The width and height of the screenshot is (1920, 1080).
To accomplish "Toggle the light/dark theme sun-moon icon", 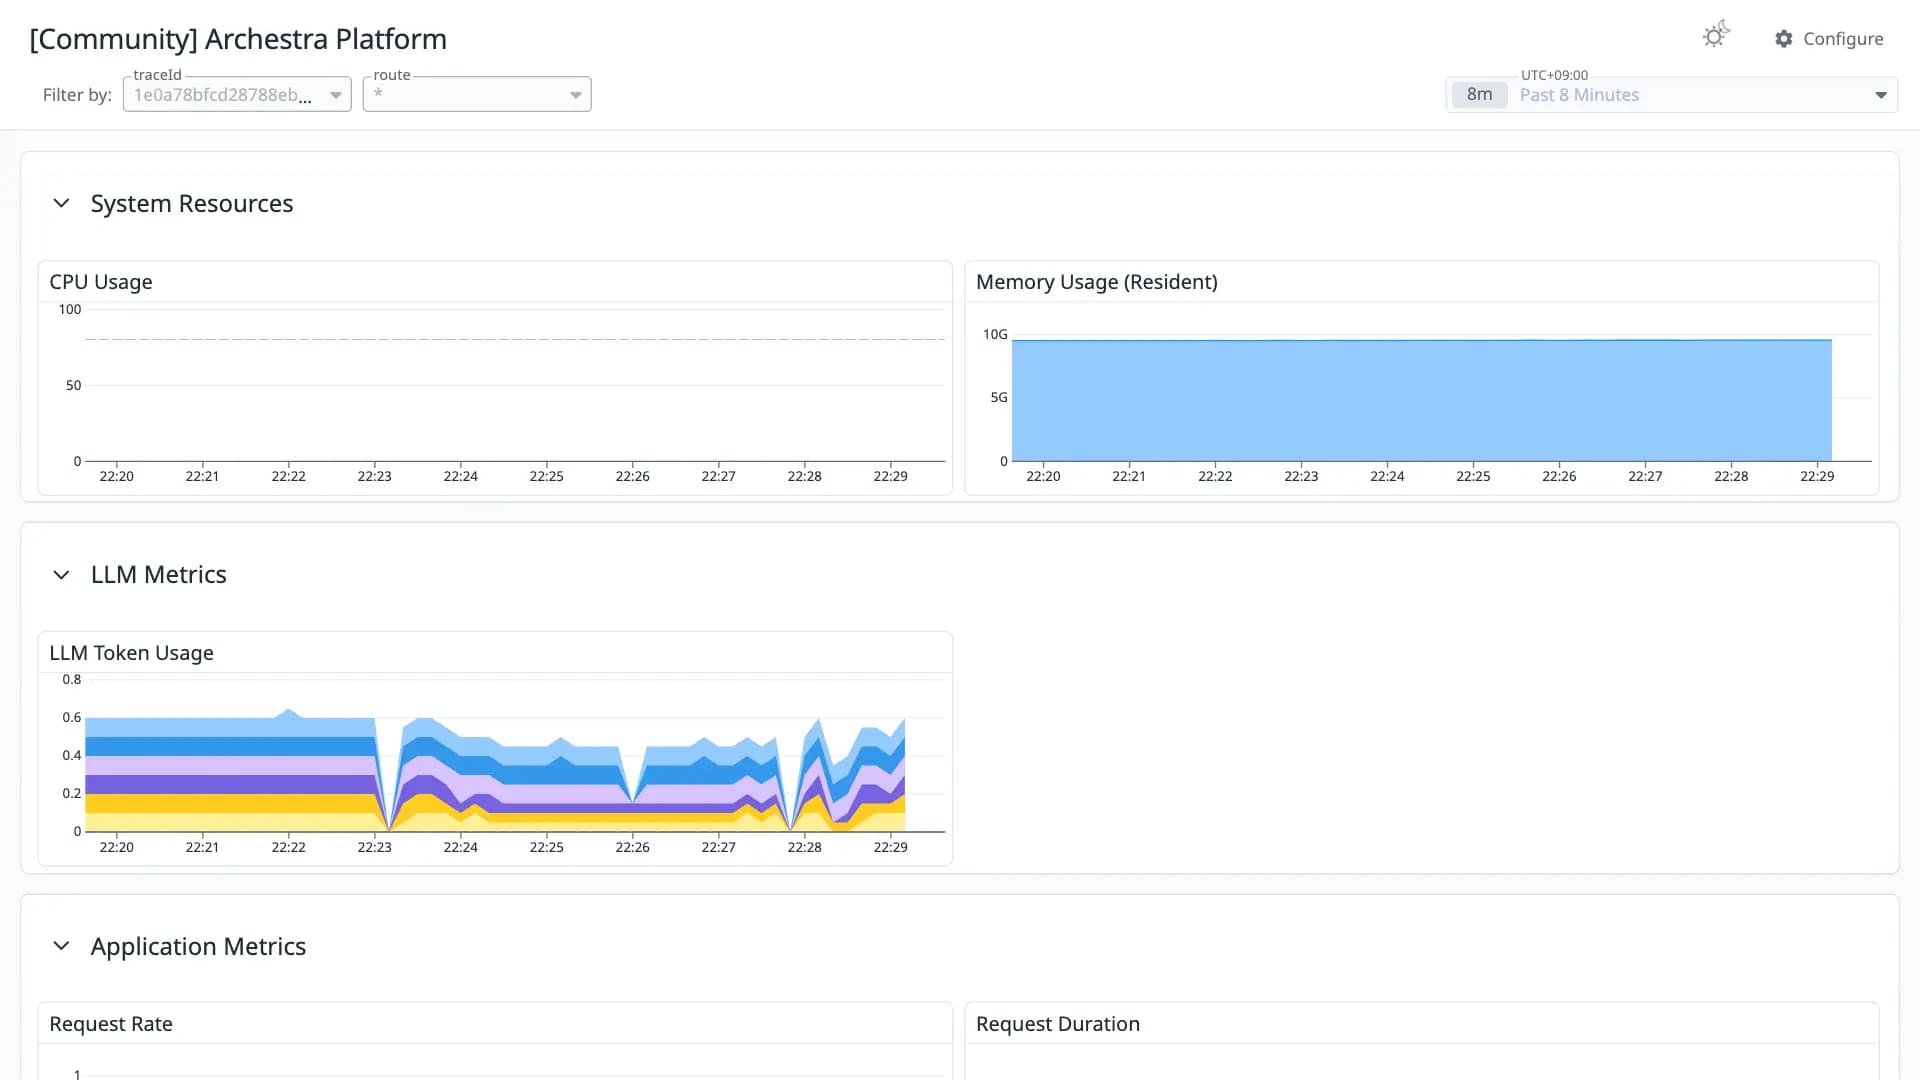I will [1716, 36].
